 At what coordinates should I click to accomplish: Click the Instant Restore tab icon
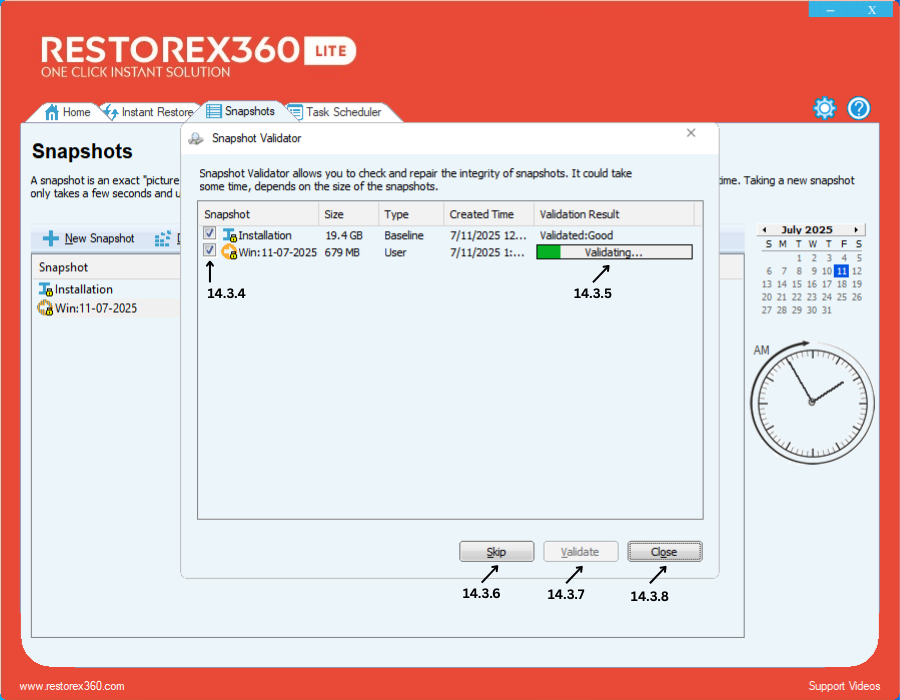(x=110, y=112)
